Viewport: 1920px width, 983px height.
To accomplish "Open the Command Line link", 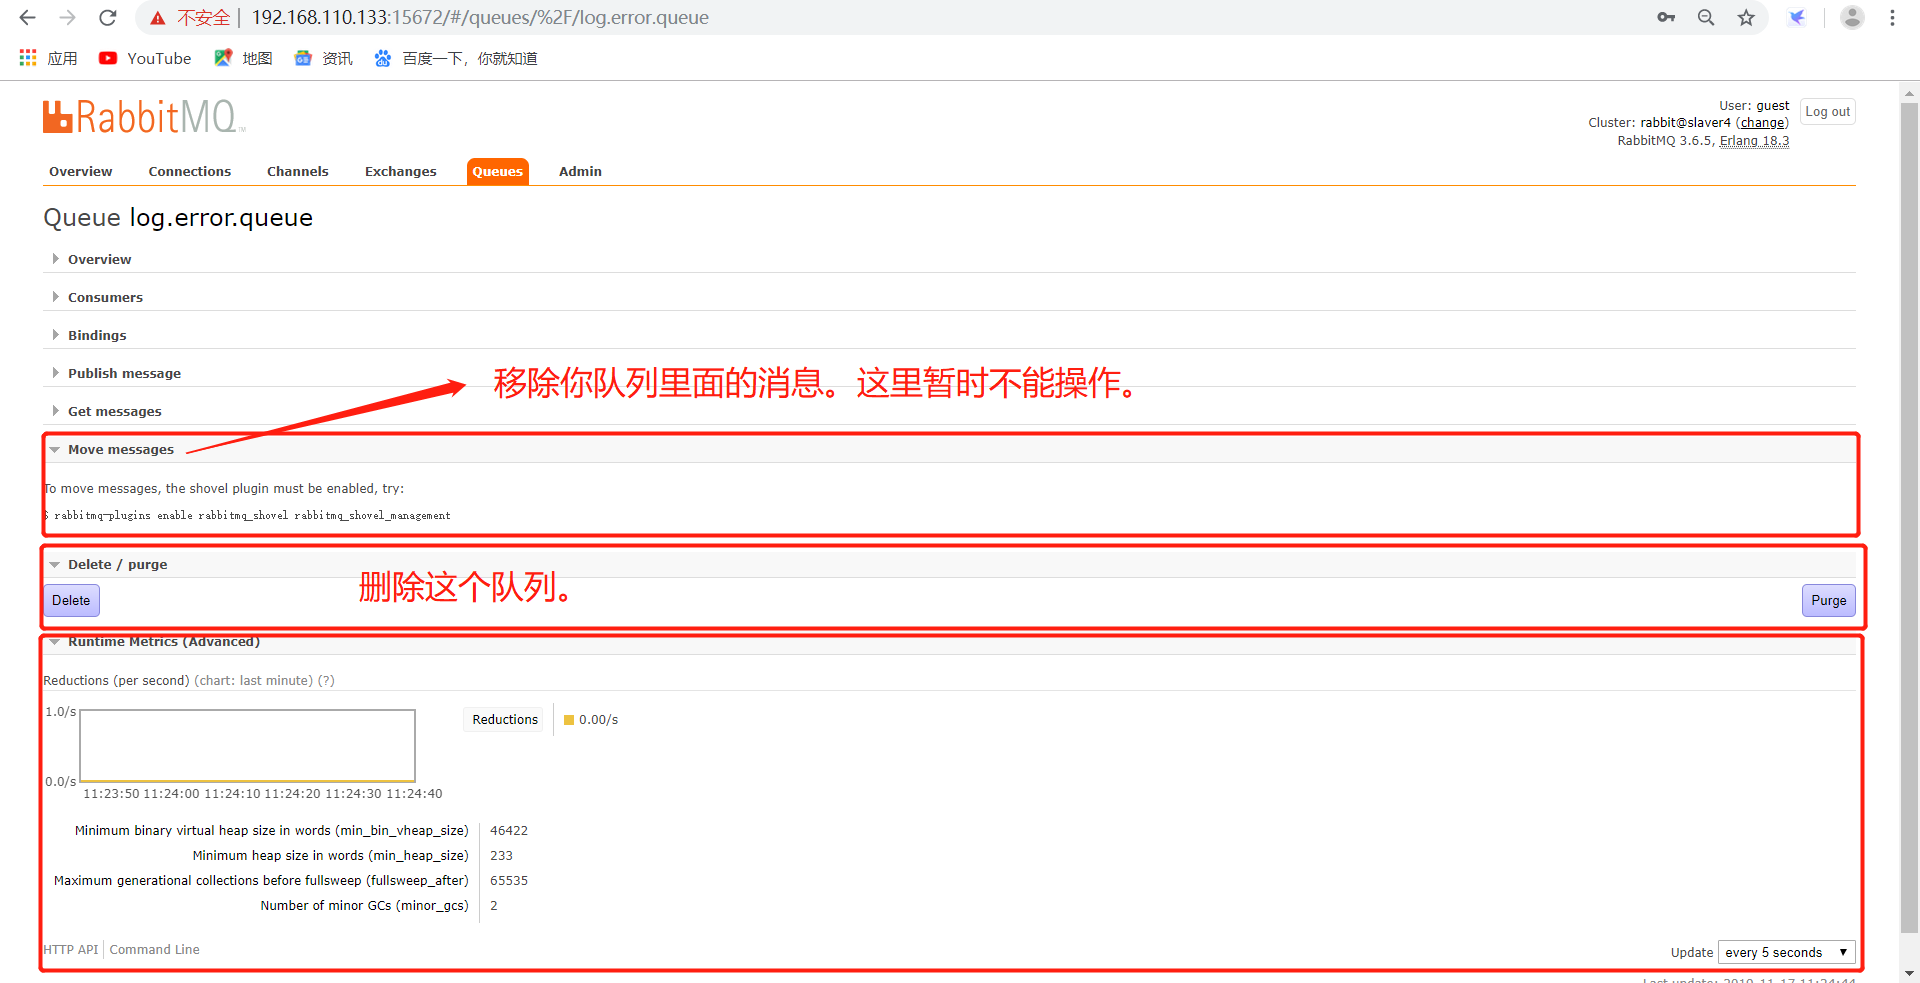I will pyautogui.click(x=155, y=950).
